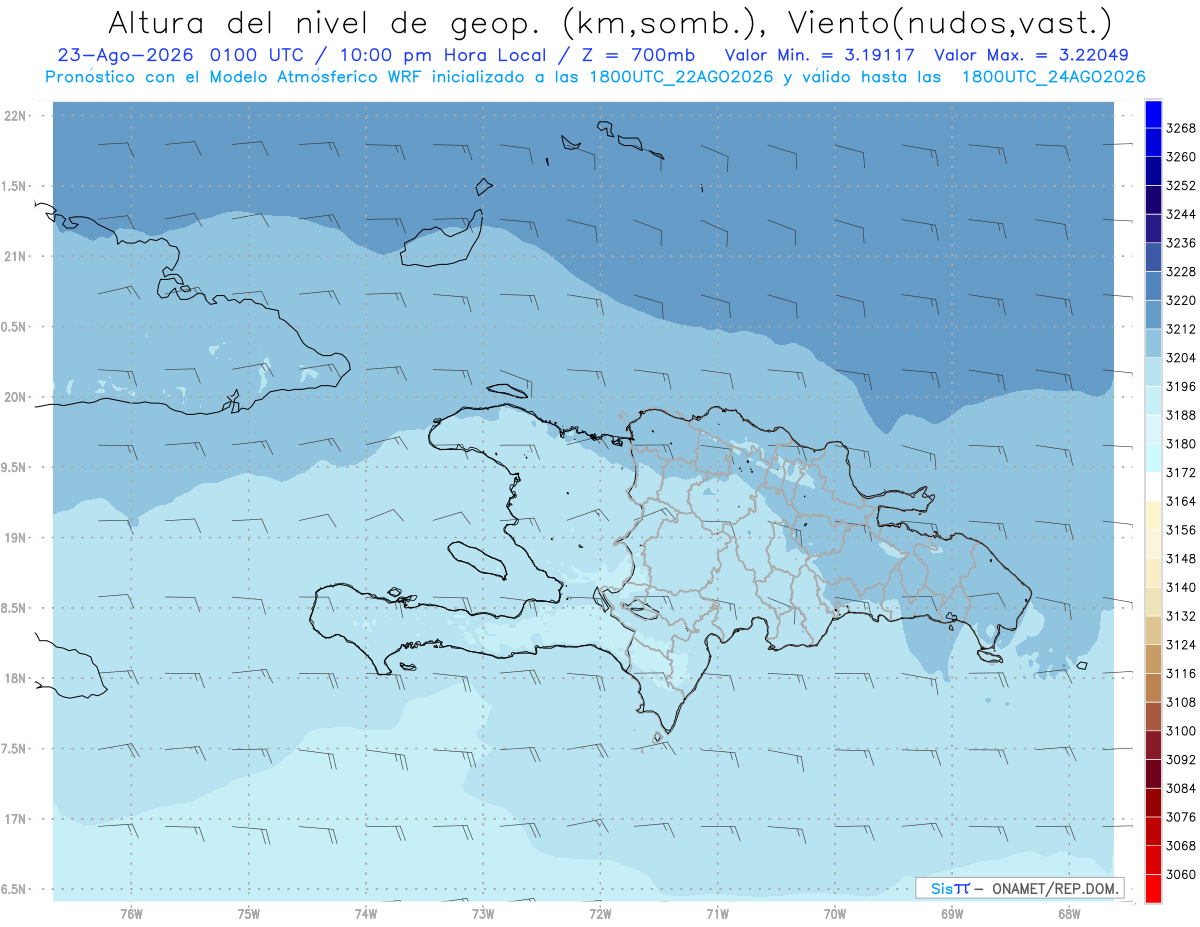This screenshot has width=1200, height=927.
Task: Click the '21N' latitude axis label
Action: 15,257
